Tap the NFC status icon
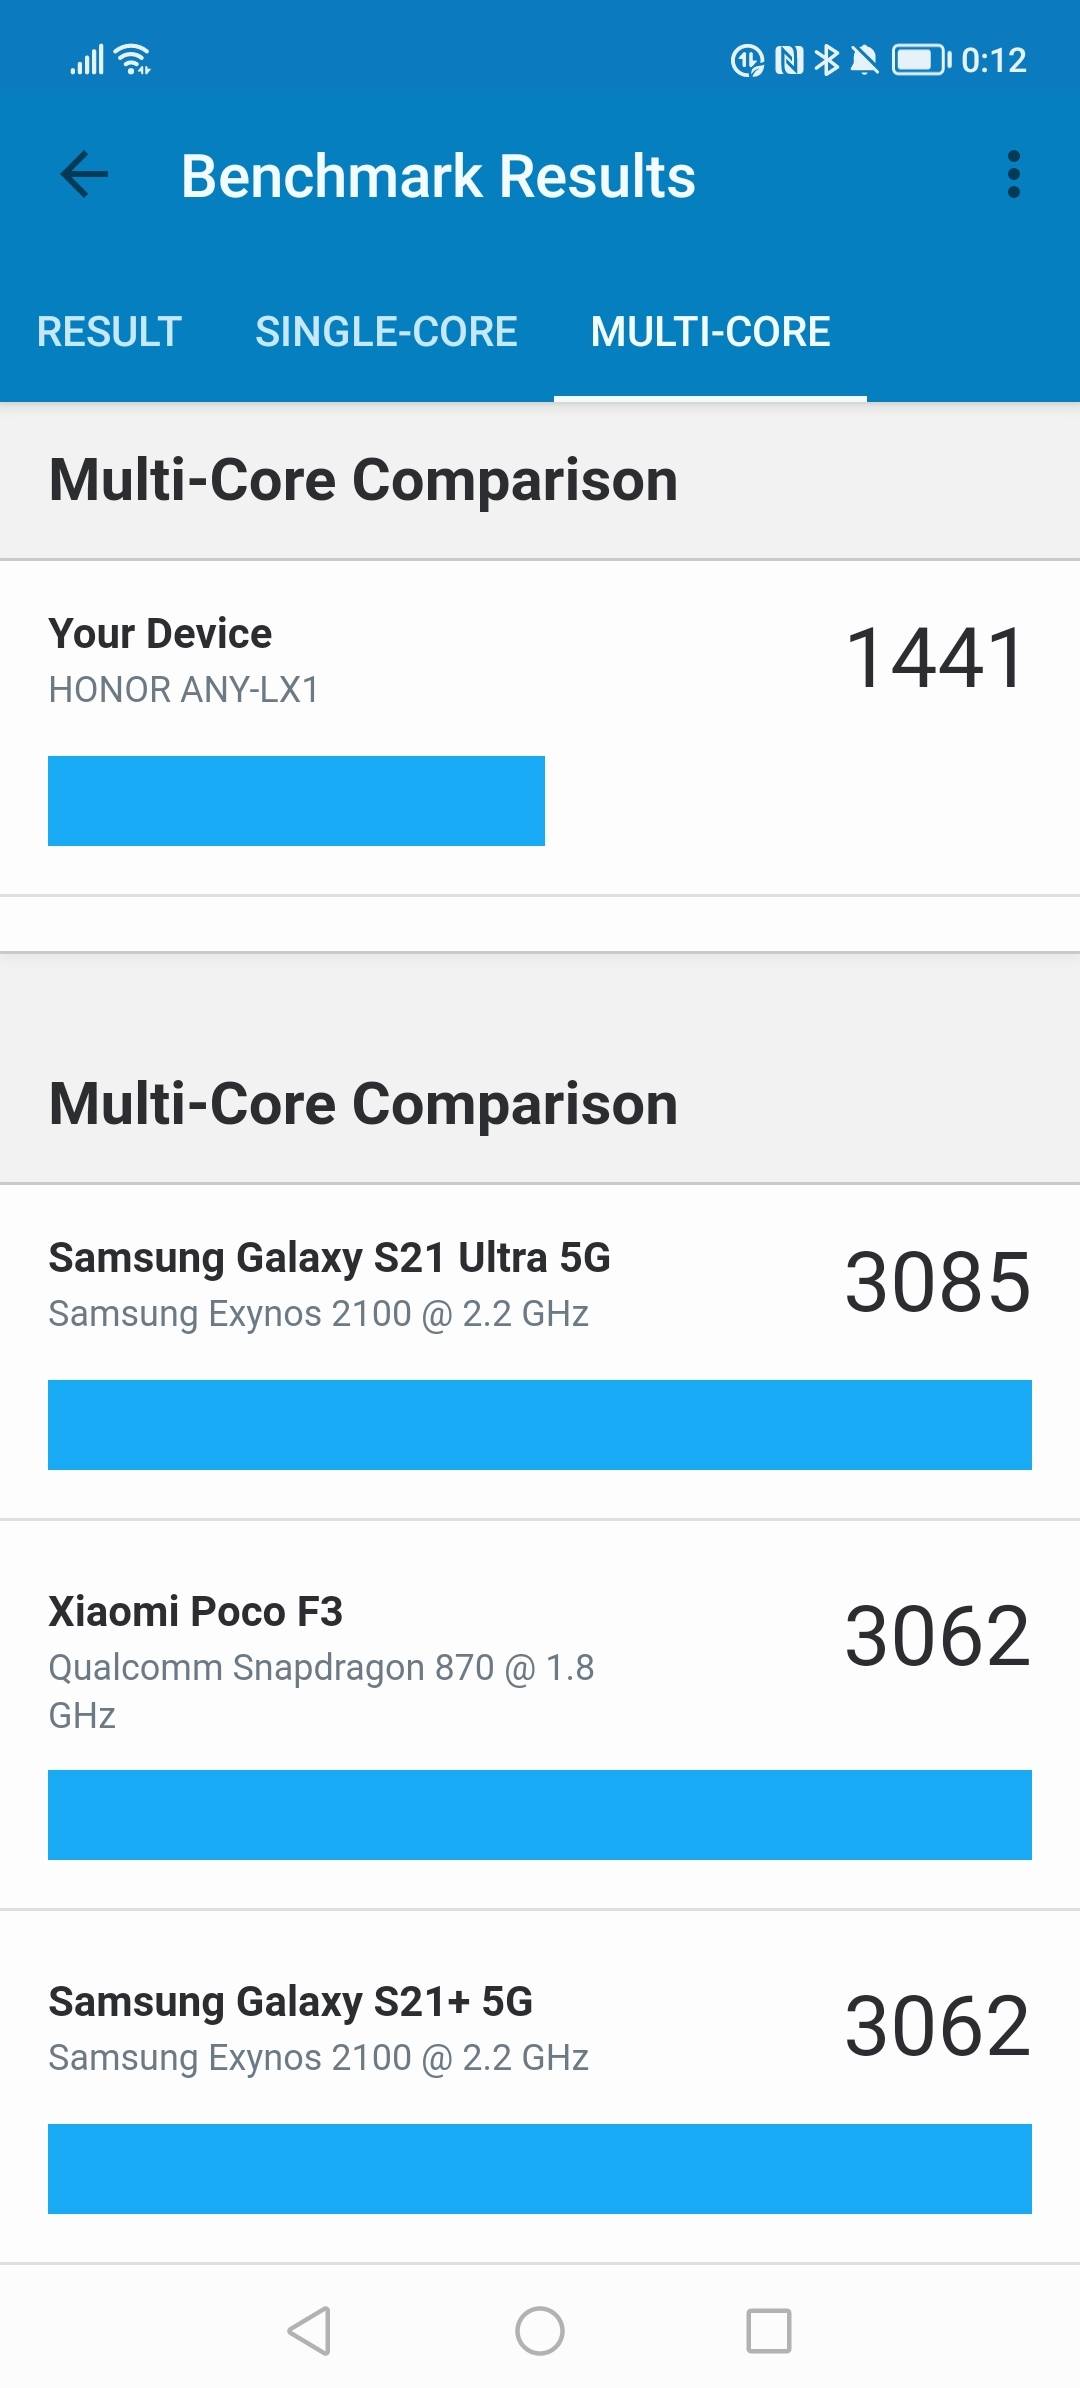 (x=789, y=60)
